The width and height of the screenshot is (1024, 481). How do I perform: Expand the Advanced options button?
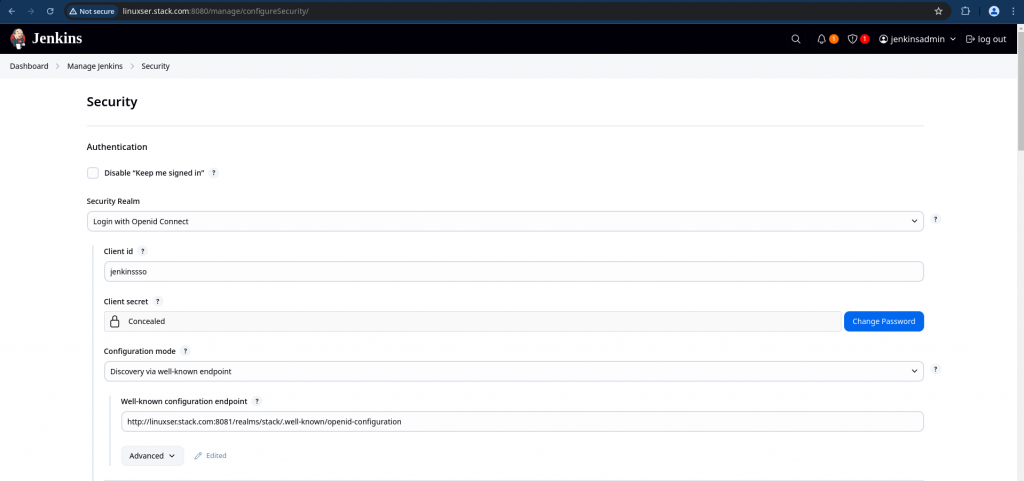pos(152,456)
